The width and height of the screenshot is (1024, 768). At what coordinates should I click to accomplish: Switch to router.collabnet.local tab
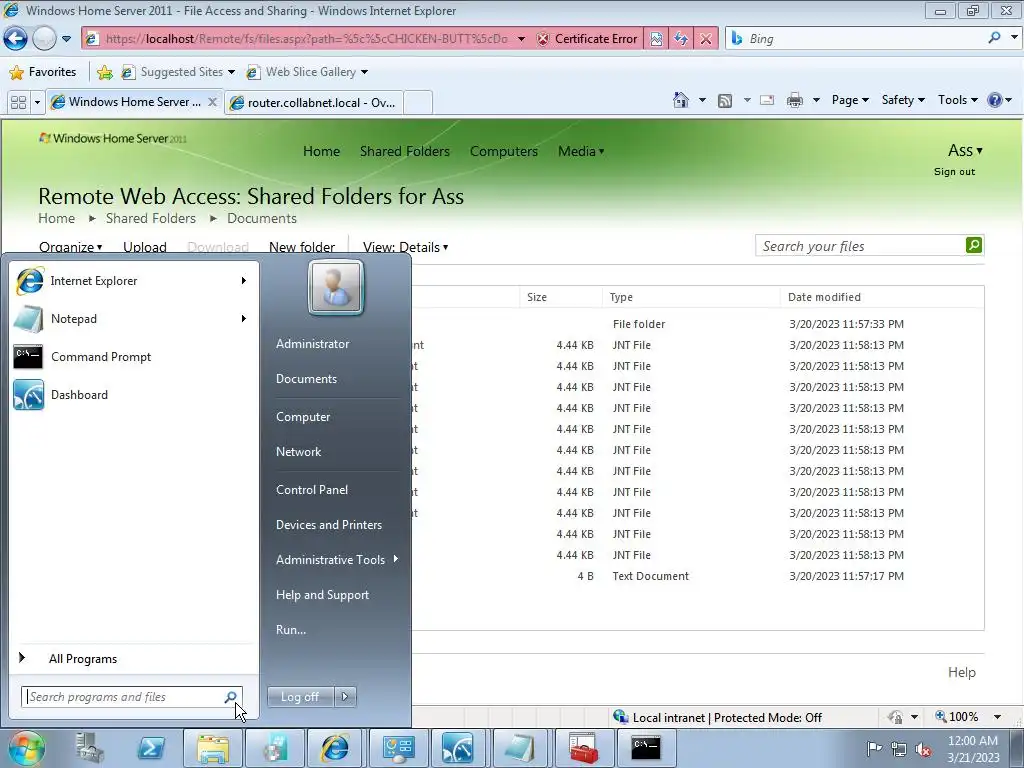pos(313,103)
